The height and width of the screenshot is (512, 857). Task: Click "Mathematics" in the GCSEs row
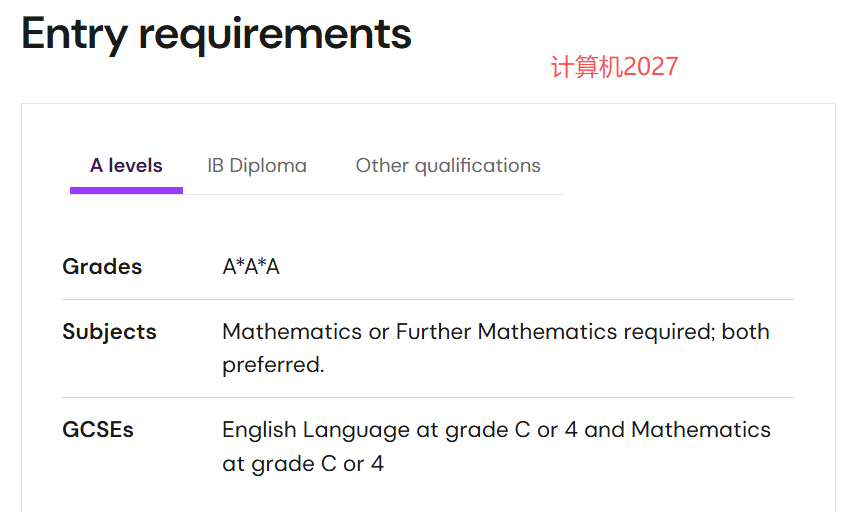pos(701,430)
